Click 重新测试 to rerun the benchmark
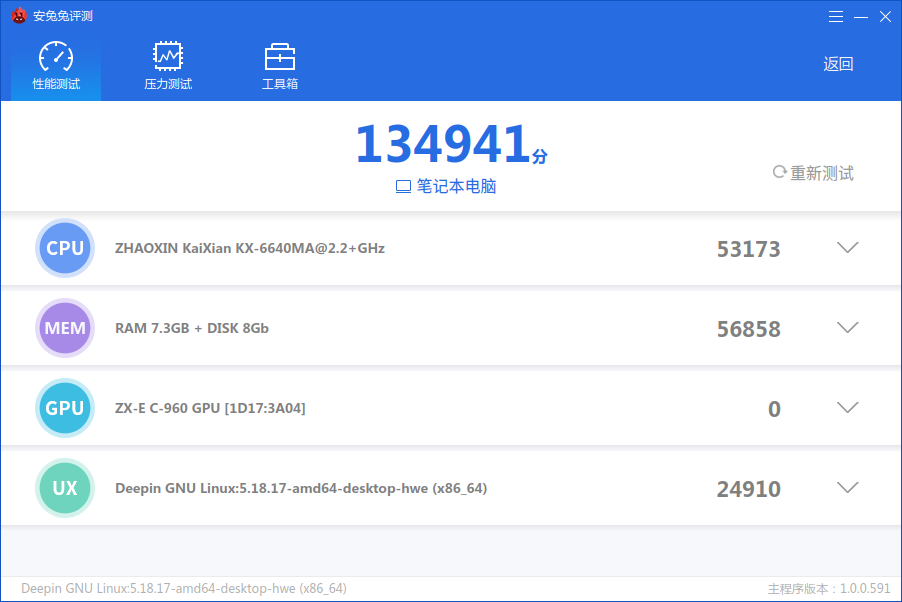 [813, 173]
